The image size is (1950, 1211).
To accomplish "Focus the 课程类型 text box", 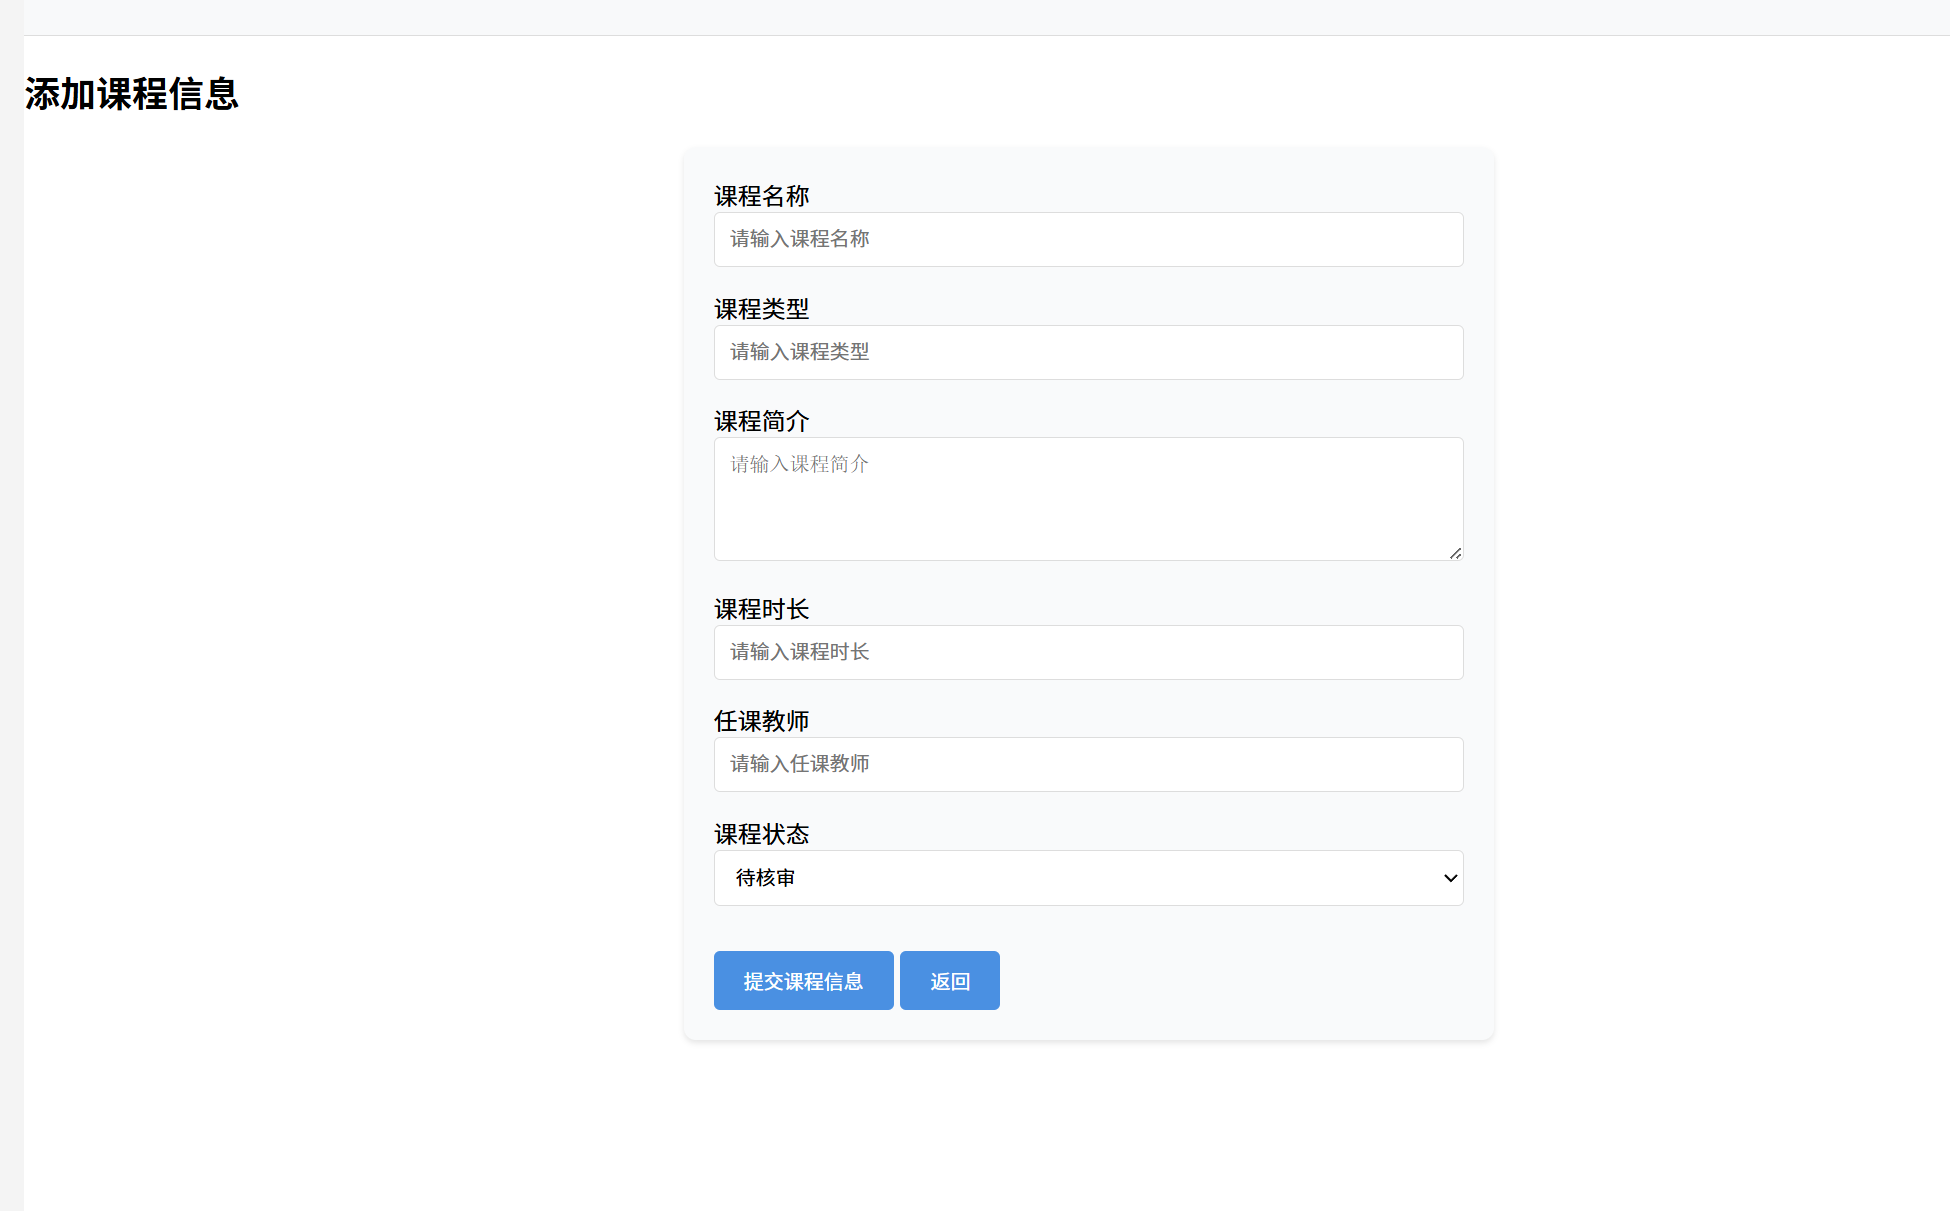I will tap(1088, 352).
